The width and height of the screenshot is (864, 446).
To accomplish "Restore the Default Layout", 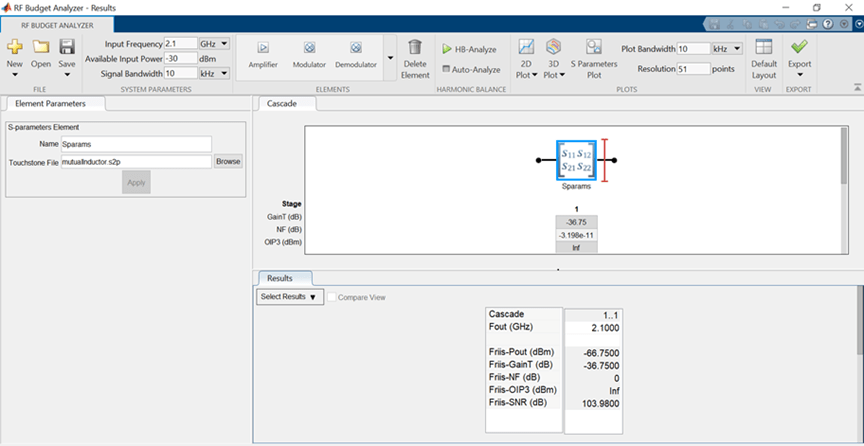I will pyautogui.click(x=764, y=57).
